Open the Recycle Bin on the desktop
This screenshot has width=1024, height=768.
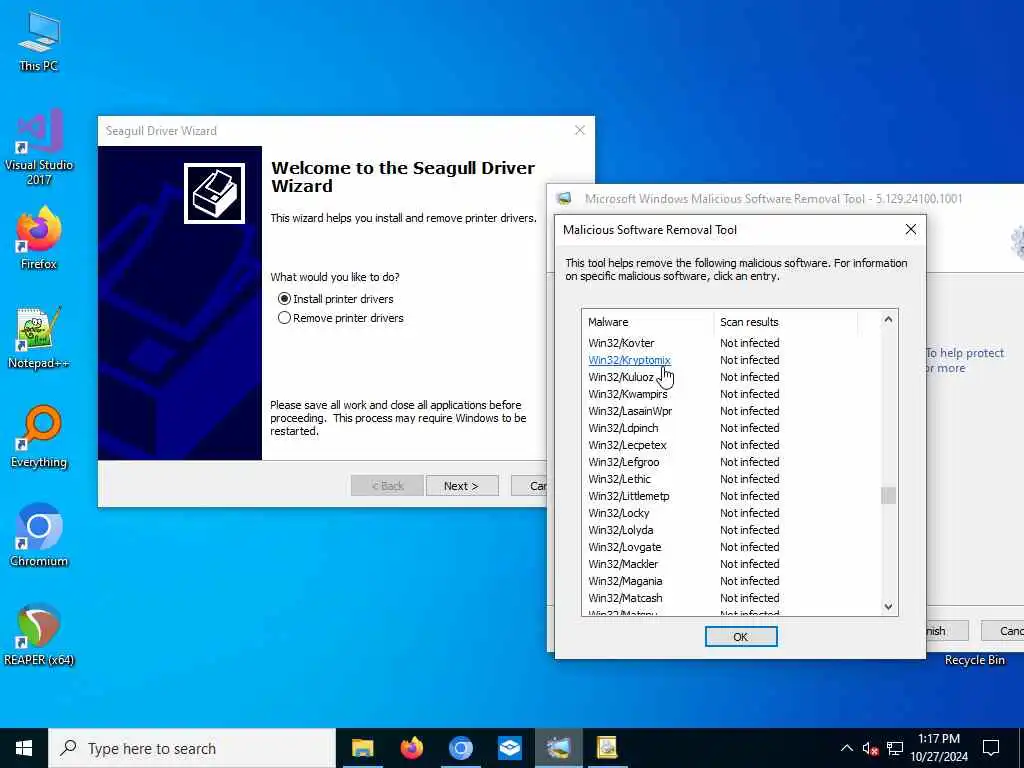tap(974, 660)
